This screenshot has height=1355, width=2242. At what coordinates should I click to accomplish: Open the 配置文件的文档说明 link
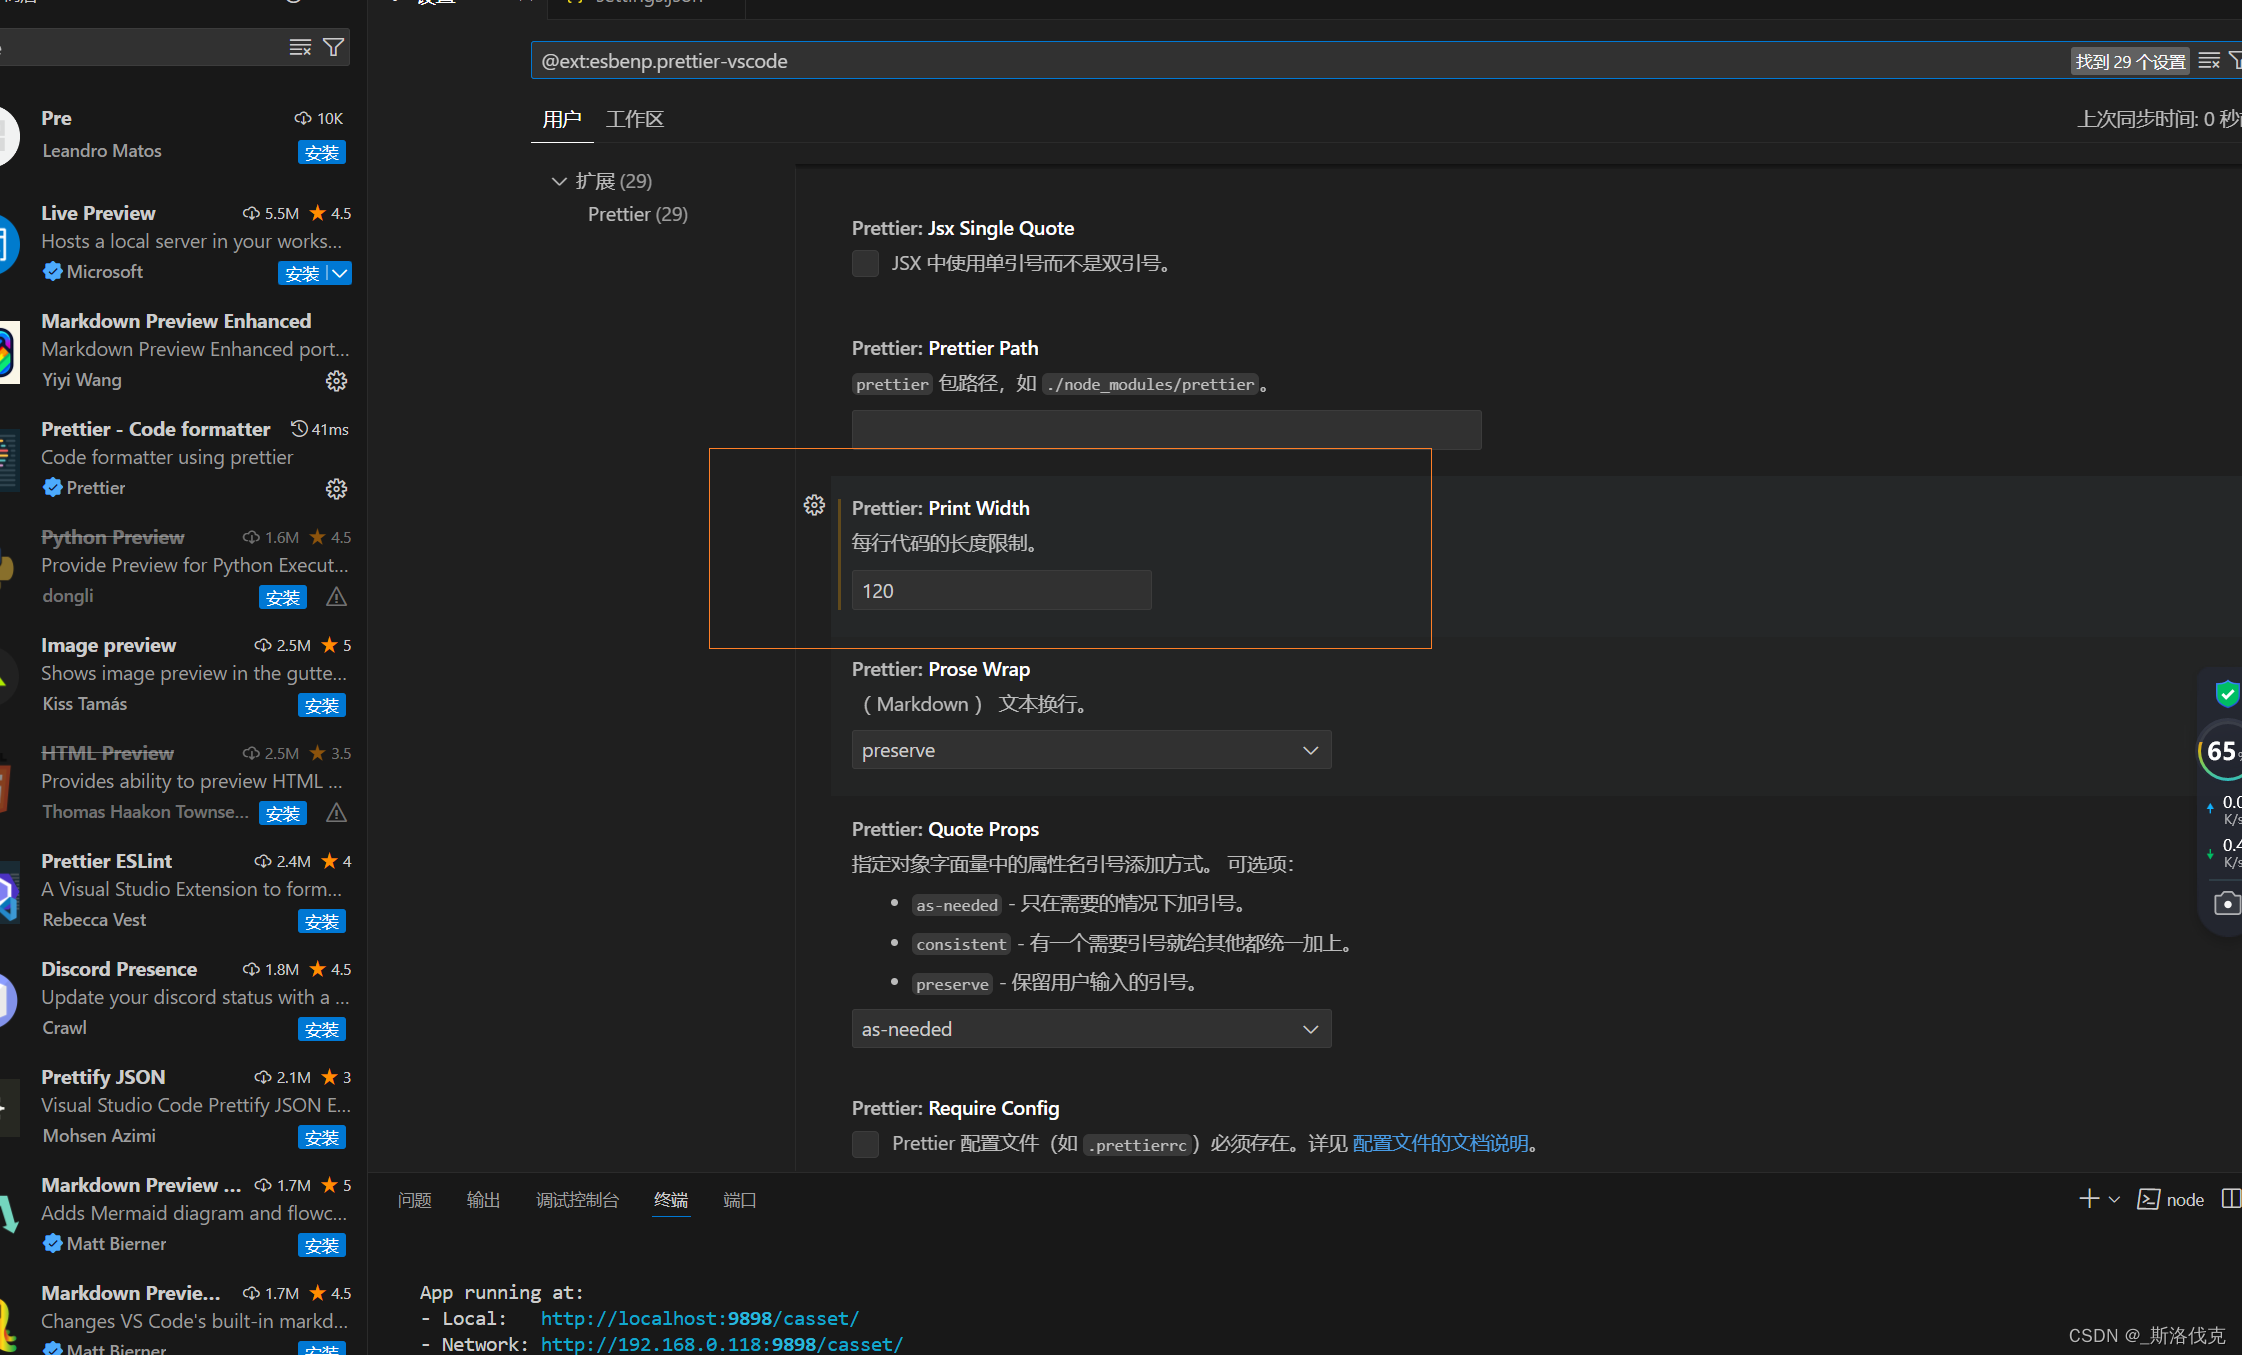(x=1440, y=1143)
